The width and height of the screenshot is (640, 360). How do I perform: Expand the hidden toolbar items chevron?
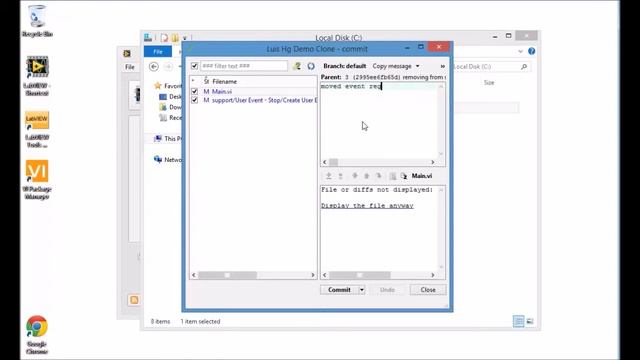442,66
